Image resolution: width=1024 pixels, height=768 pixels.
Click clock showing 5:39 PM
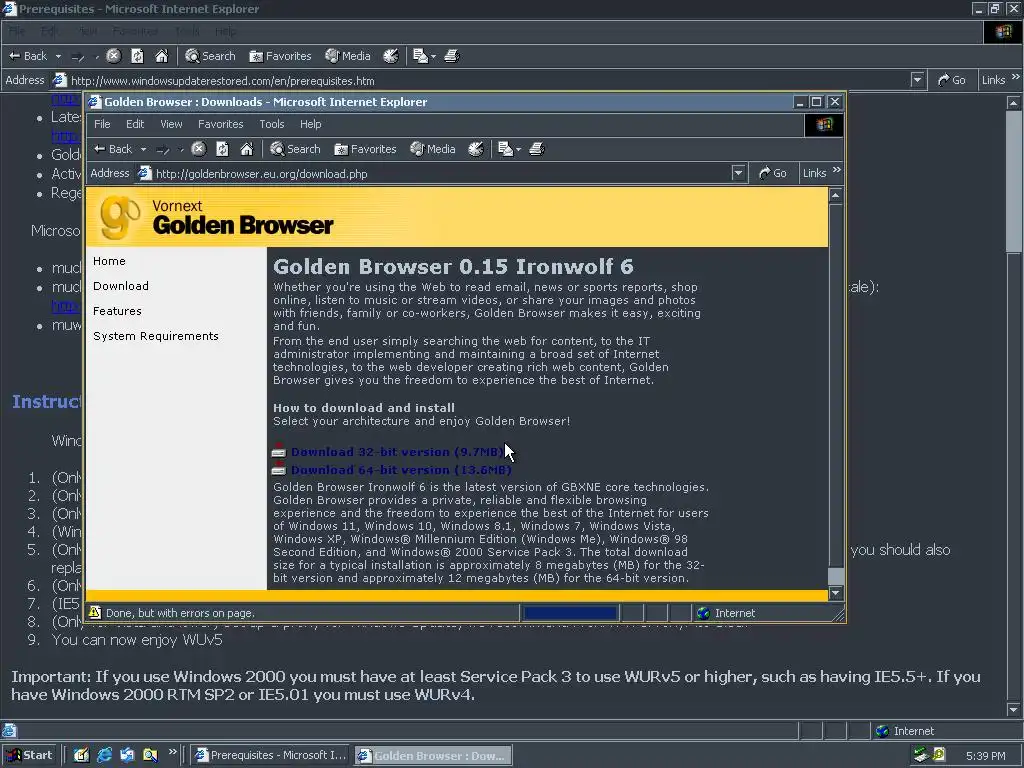click(985, 756)
